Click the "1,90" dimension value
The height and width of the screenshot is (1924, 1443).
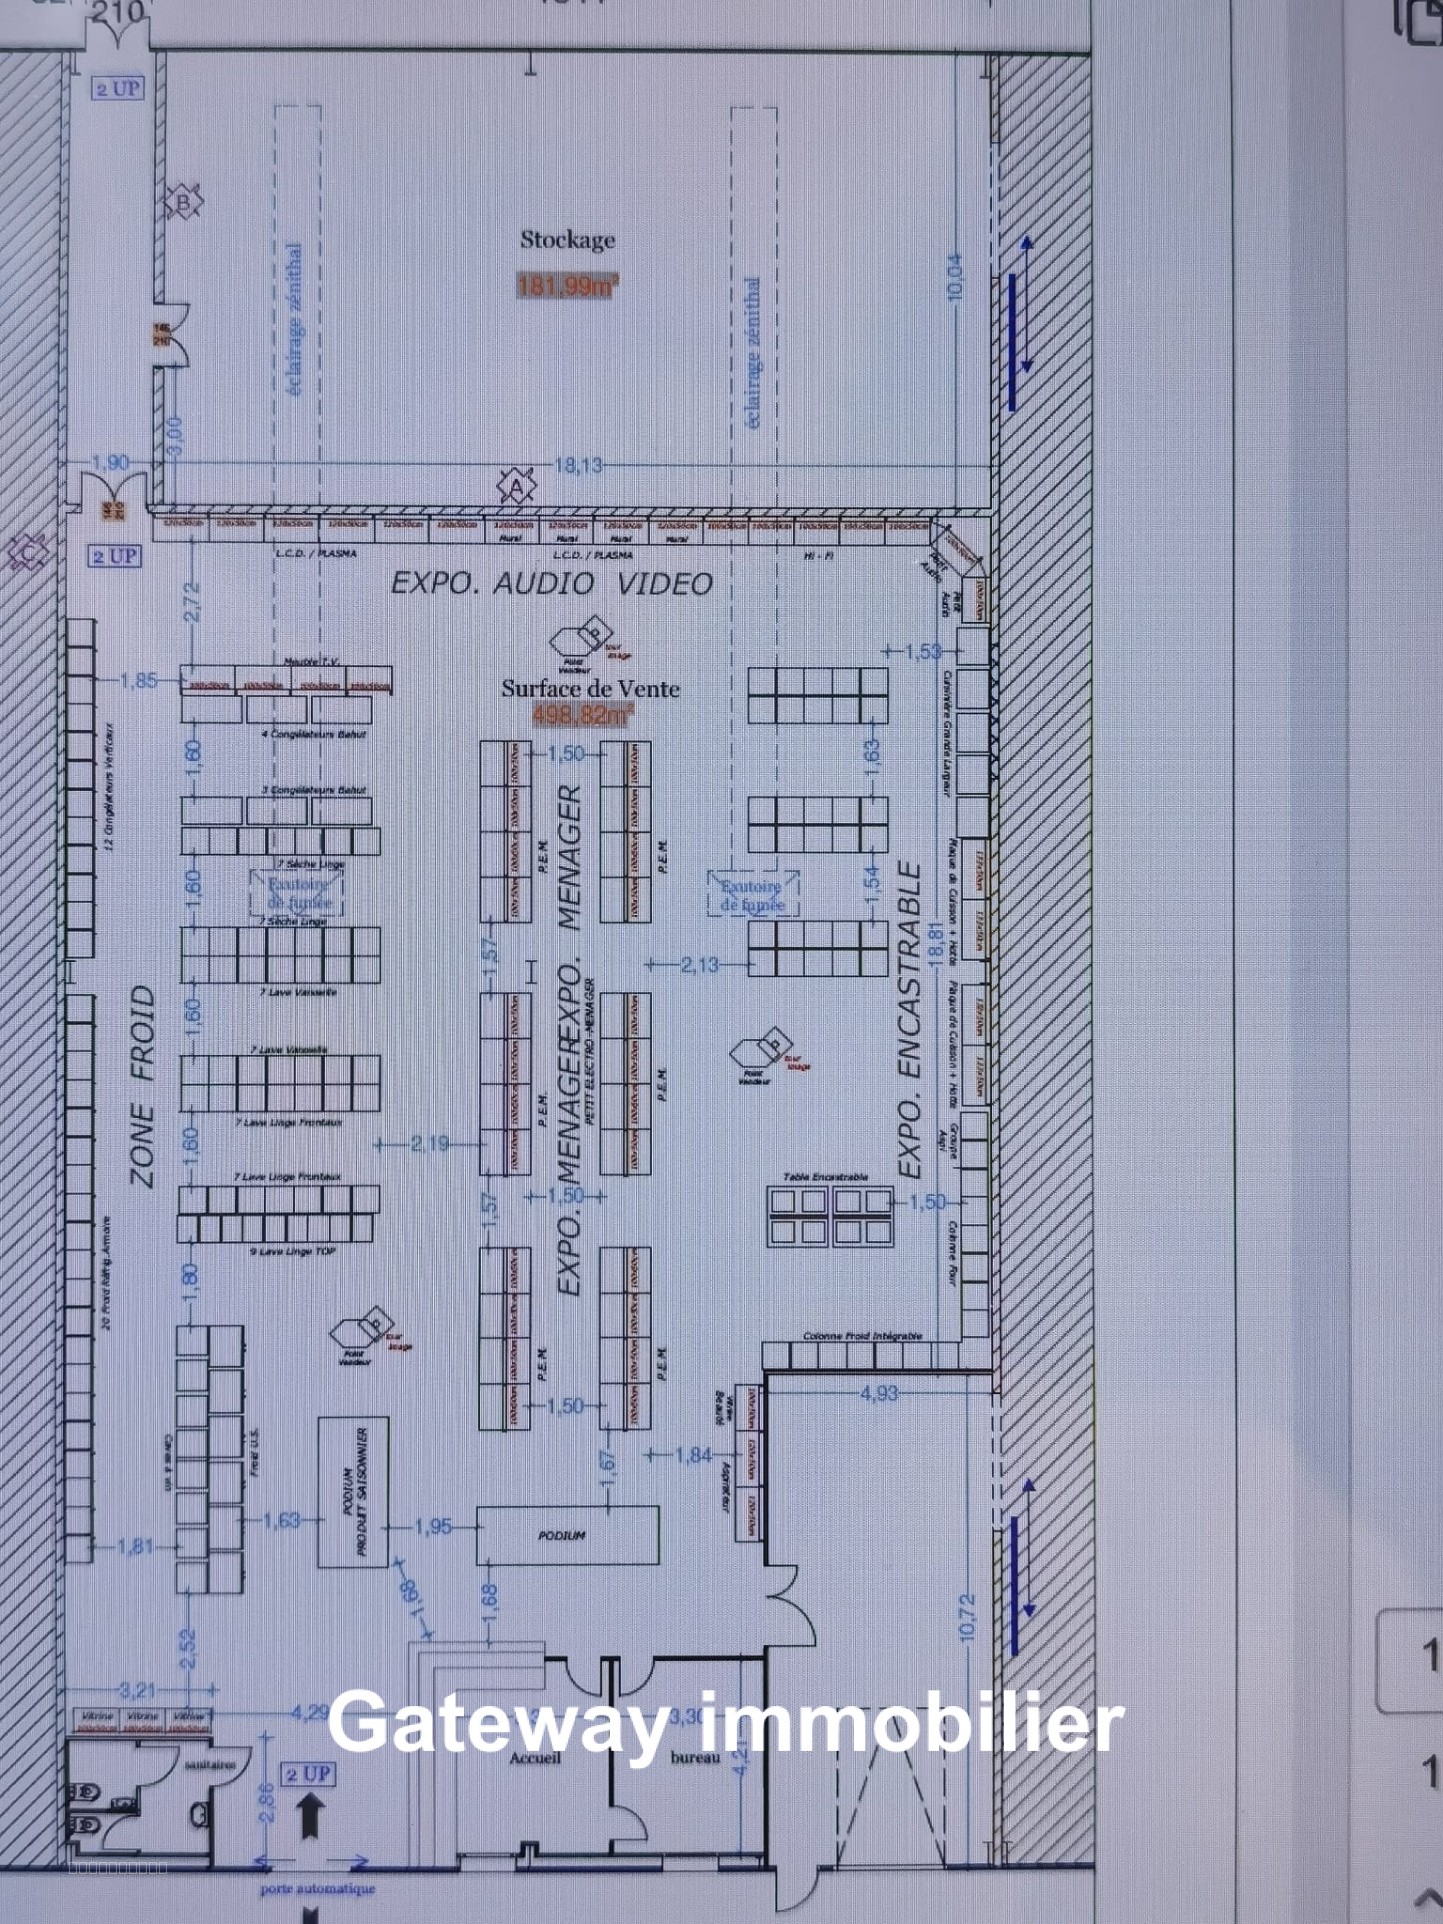110,462
